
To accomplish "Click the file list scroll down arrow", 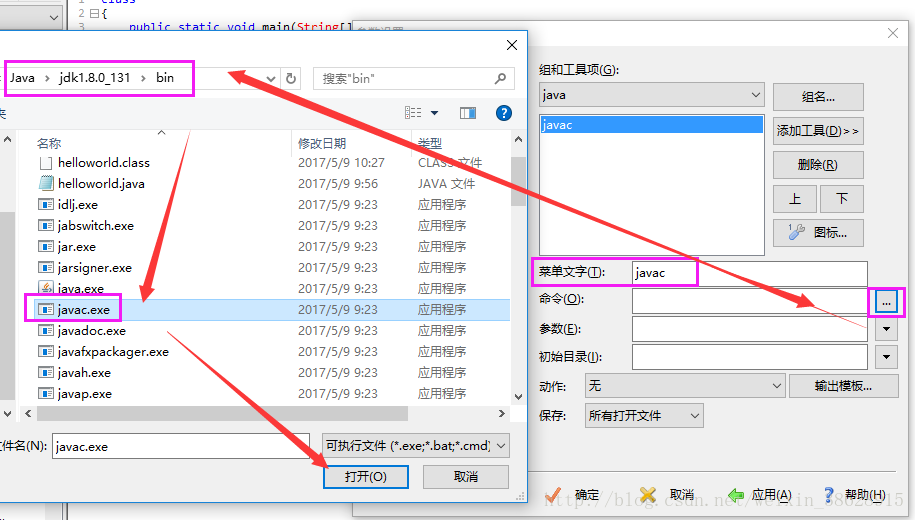I will pyautogui.click(x=518, y=397).
